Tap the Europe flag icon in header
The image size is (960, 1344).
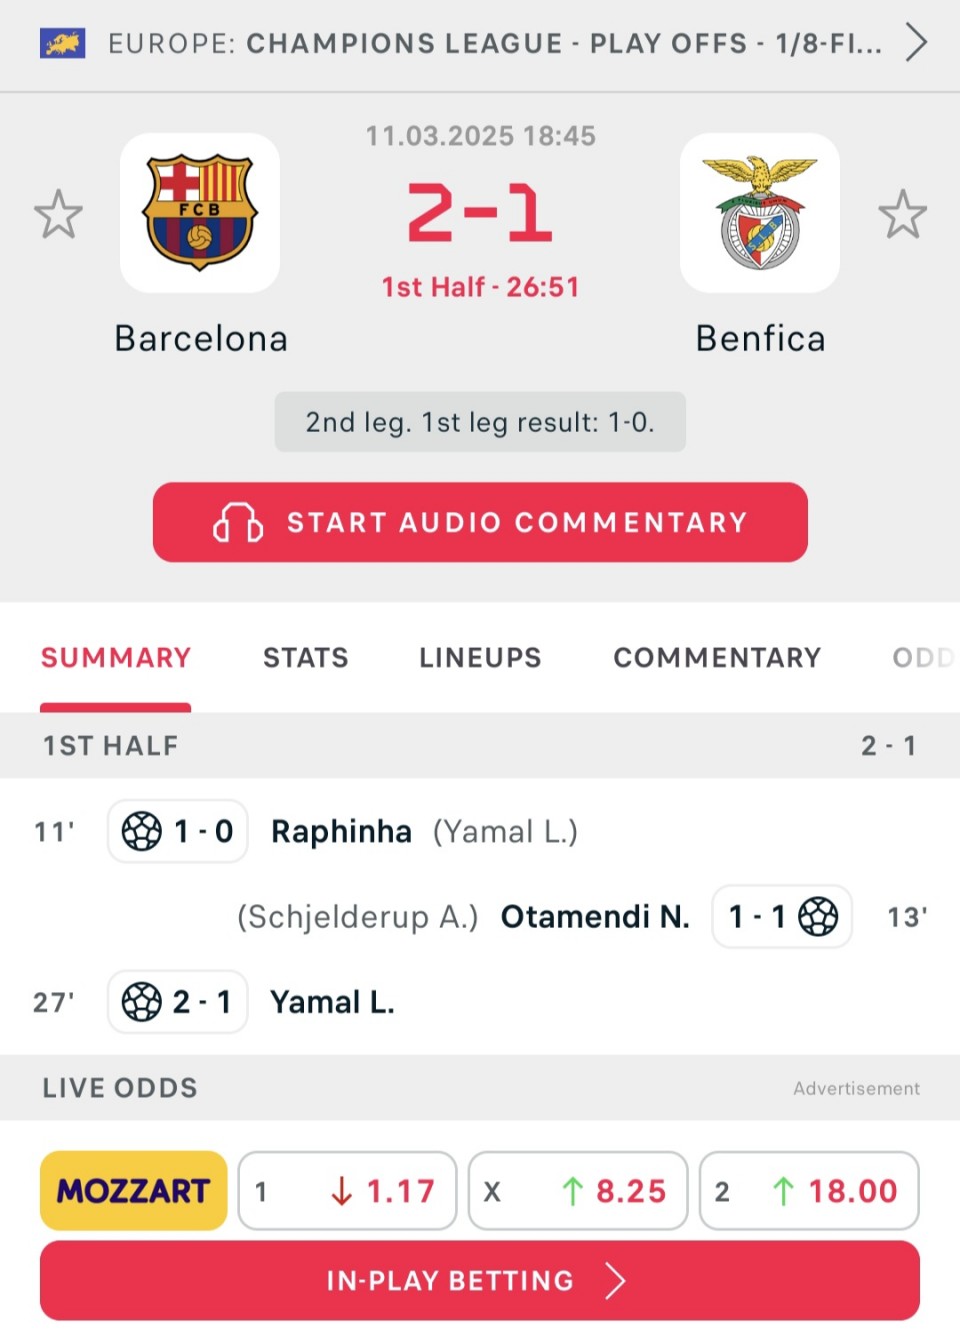tap(62, 43)
